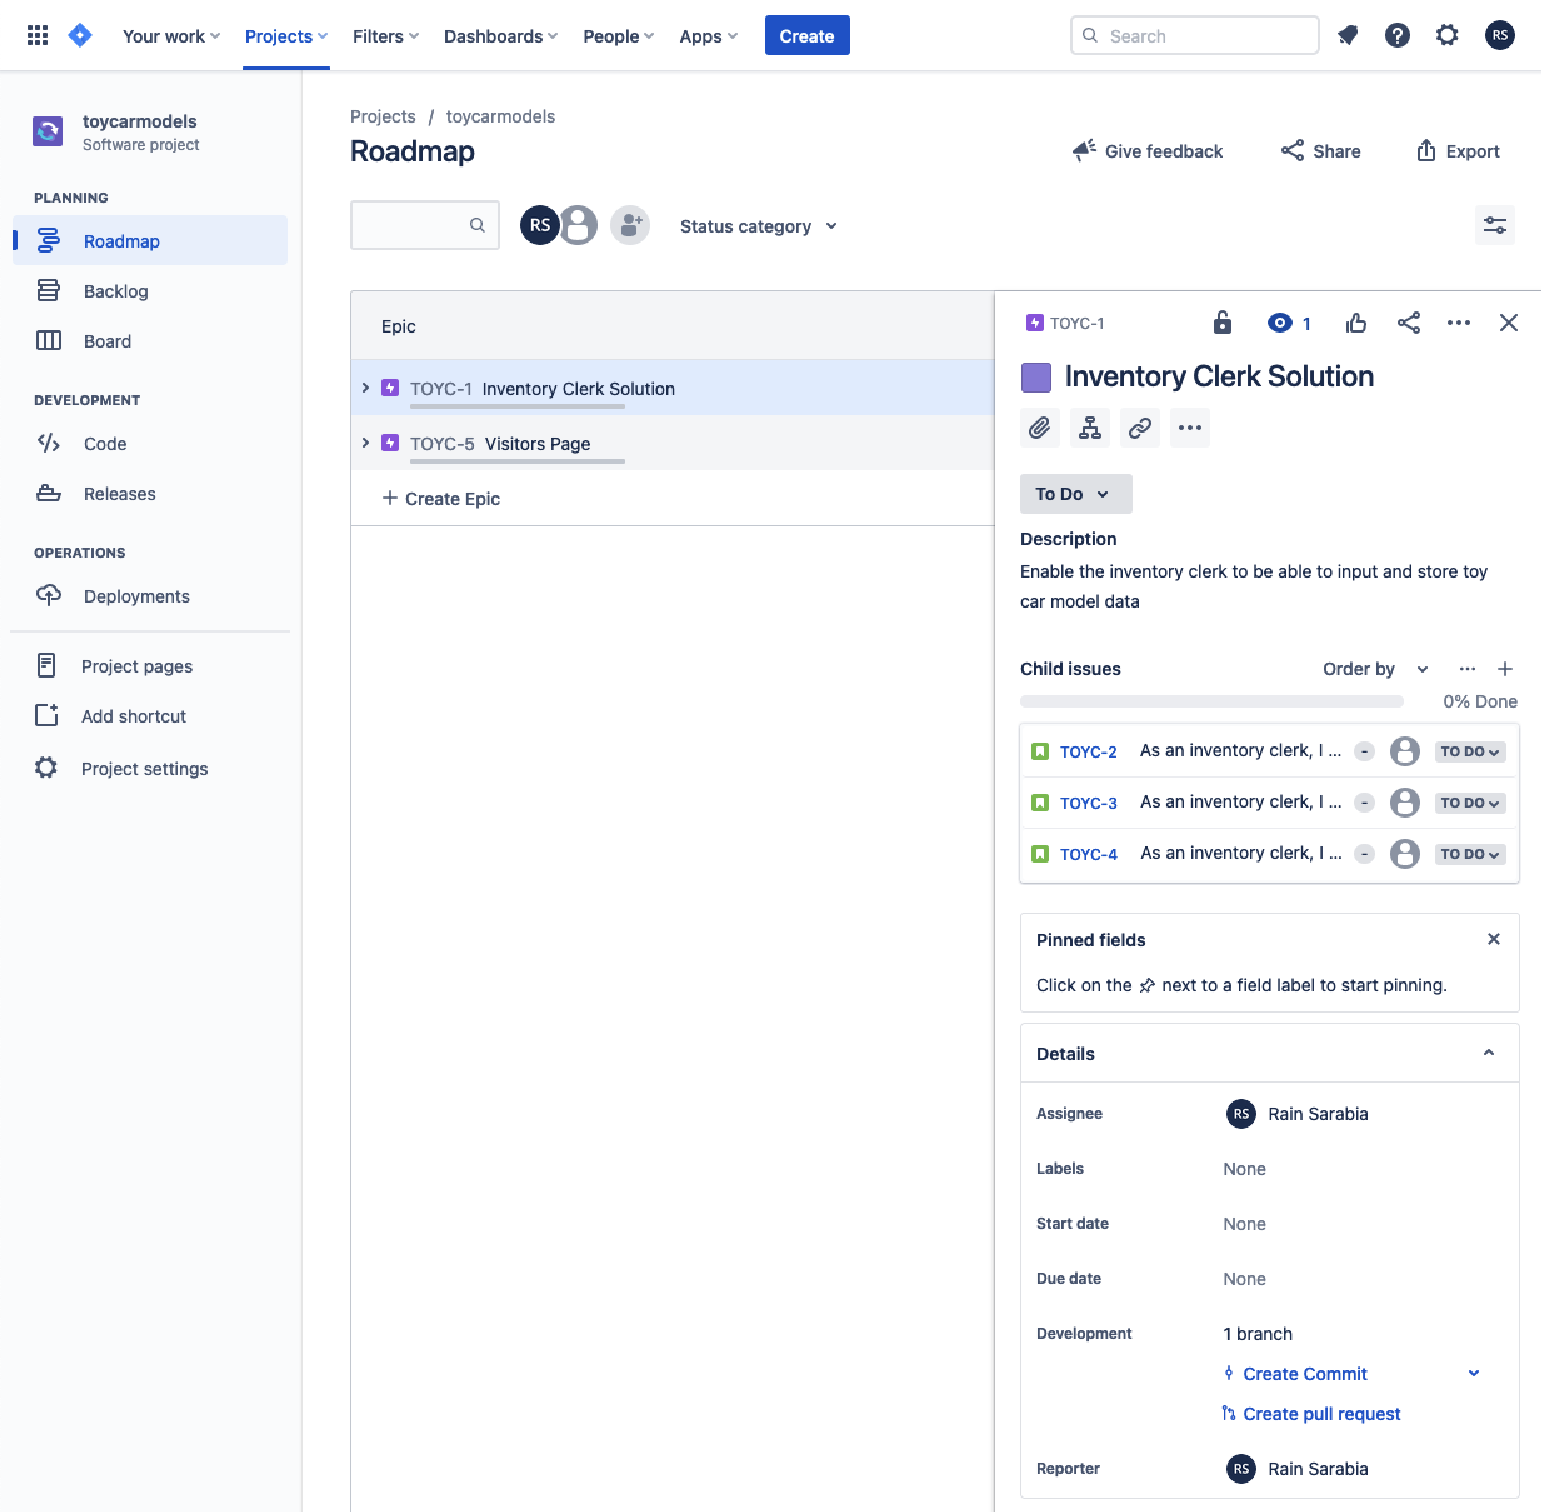This screenshot has height=1512, width=1541.
Task: Click Give feedback
Action: click(1148, 151)
